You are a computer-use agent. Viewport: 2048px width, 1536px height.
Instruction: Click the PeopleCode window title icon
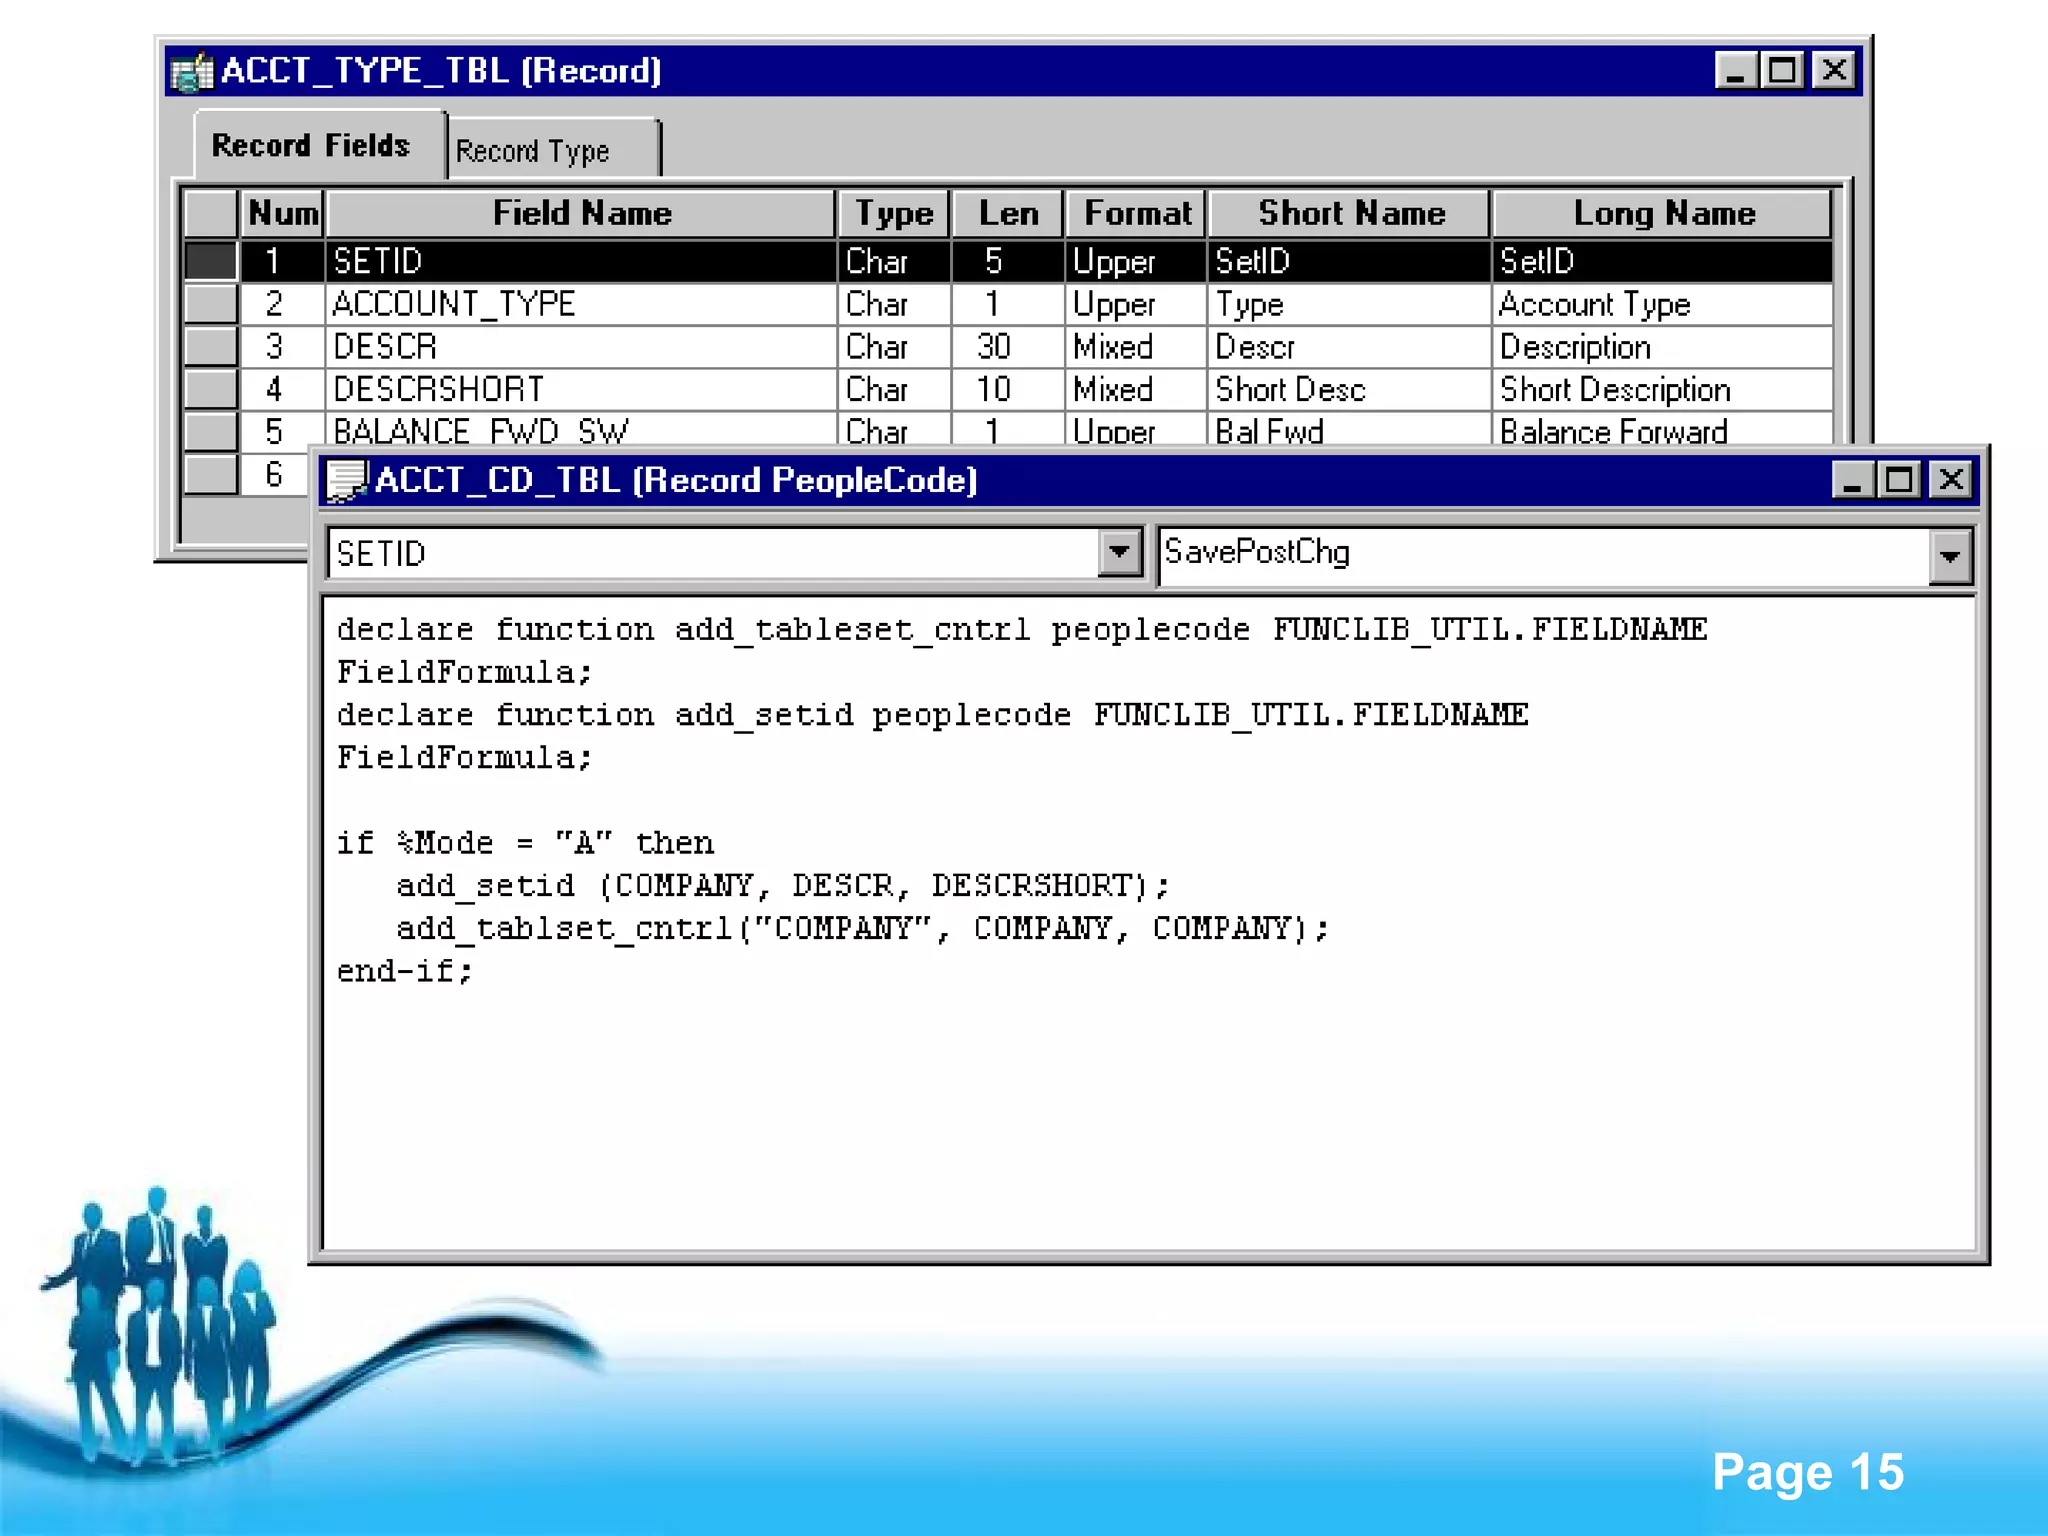346,480
